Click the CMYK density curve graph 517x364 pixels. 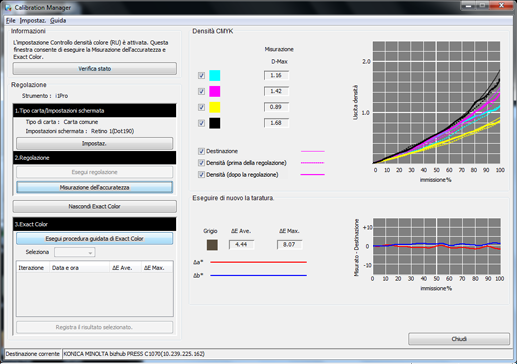(436, 102)
